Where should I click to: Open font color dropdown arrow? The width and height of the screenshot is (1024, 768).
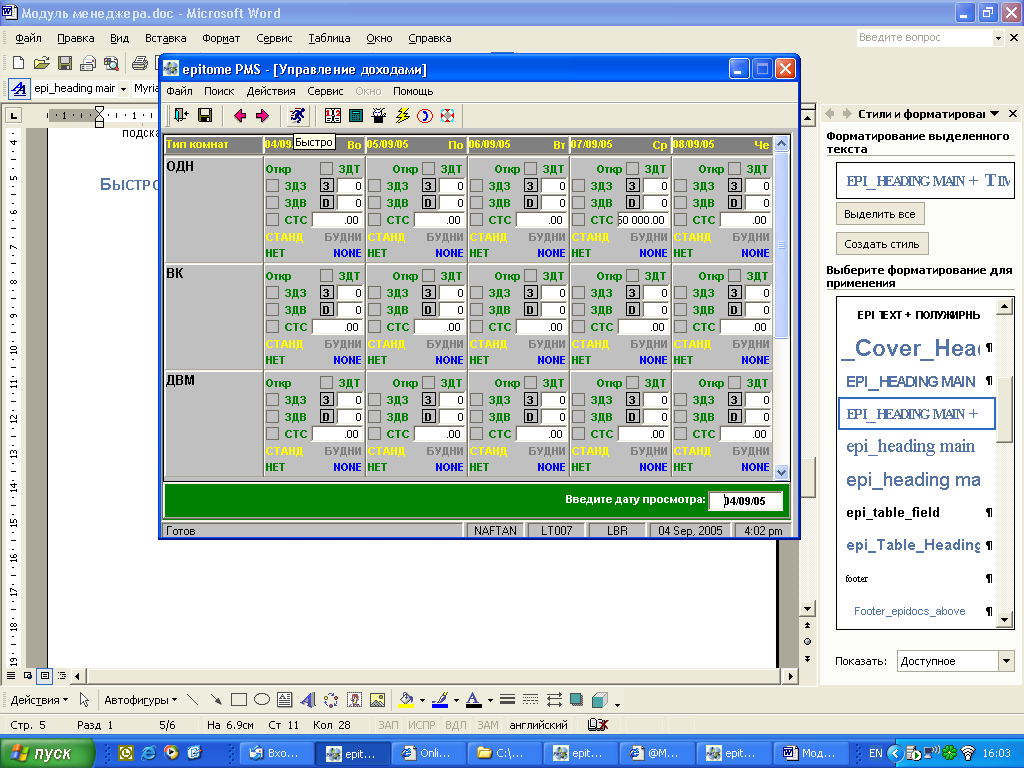pyautogui.click(x=490, y=700)
